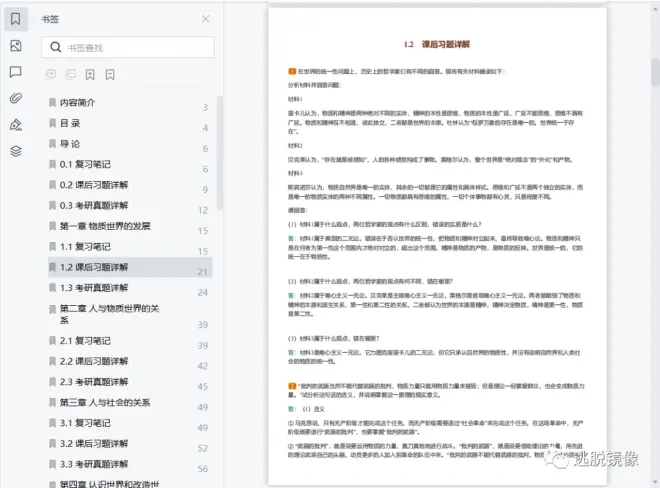Click the magnifier icon in bookmark search
Image resolution: width=660 pixels, height=488 pixels.
[55, 47]
